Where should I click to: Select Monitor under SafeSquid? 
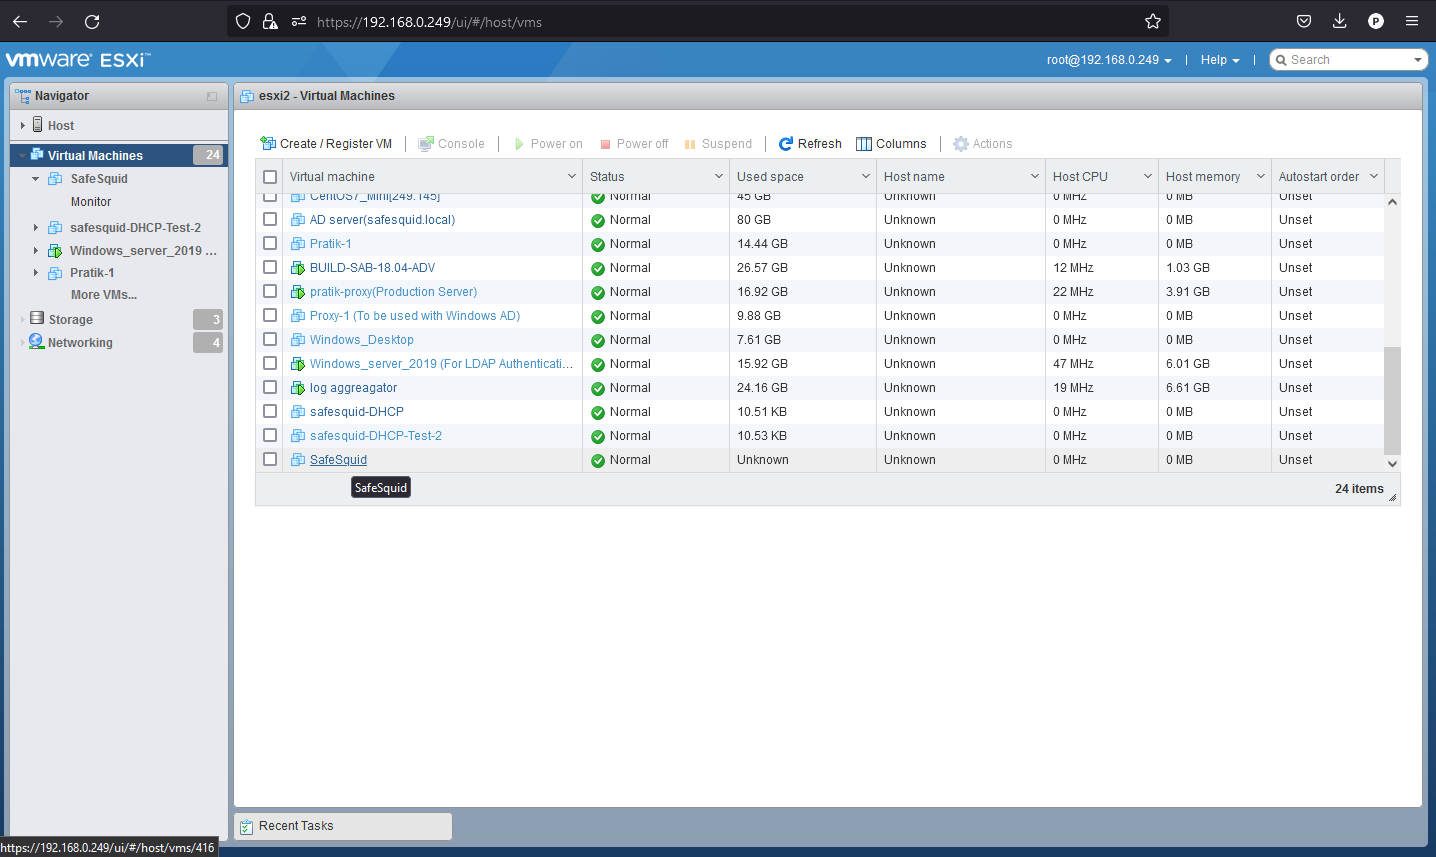click(91, 202)
